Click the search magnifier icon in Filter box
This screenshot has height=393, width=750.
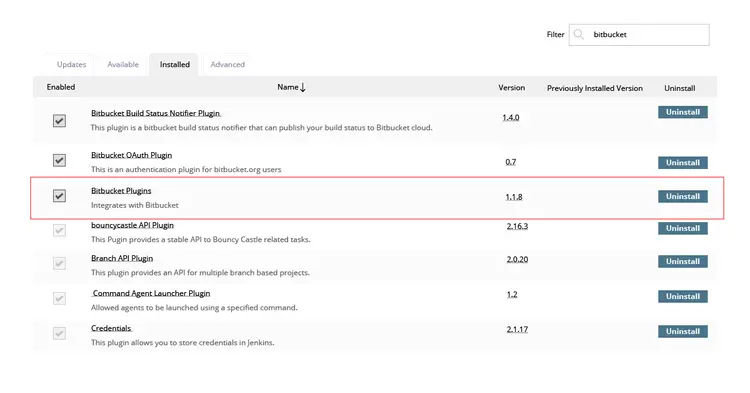tap(578, 34)
